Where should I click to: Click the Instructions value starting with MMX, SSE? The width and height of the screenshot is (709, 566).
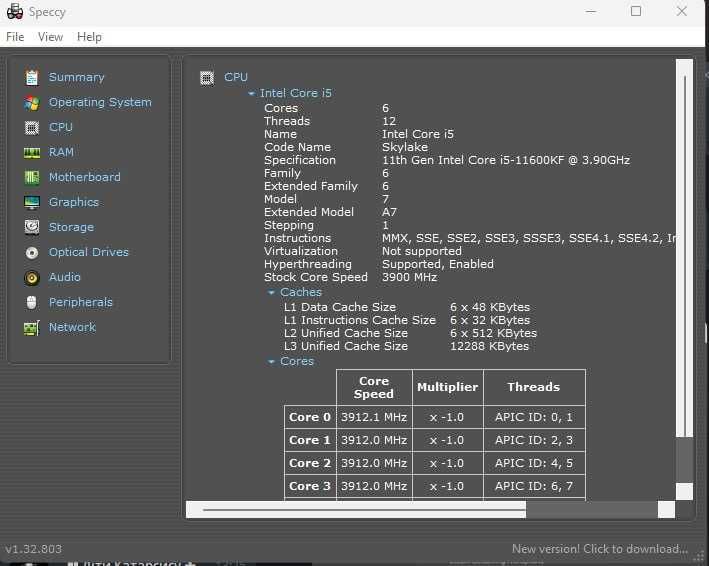point(528,238)
